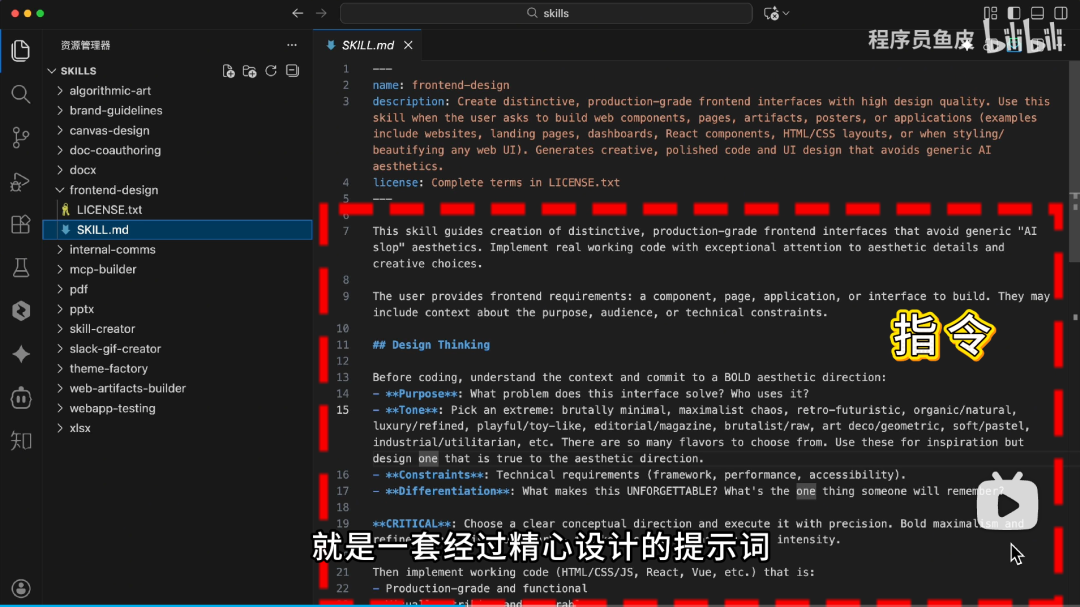Refresh the Explorer file list
1080x607 pixels.
pos(272,71)
